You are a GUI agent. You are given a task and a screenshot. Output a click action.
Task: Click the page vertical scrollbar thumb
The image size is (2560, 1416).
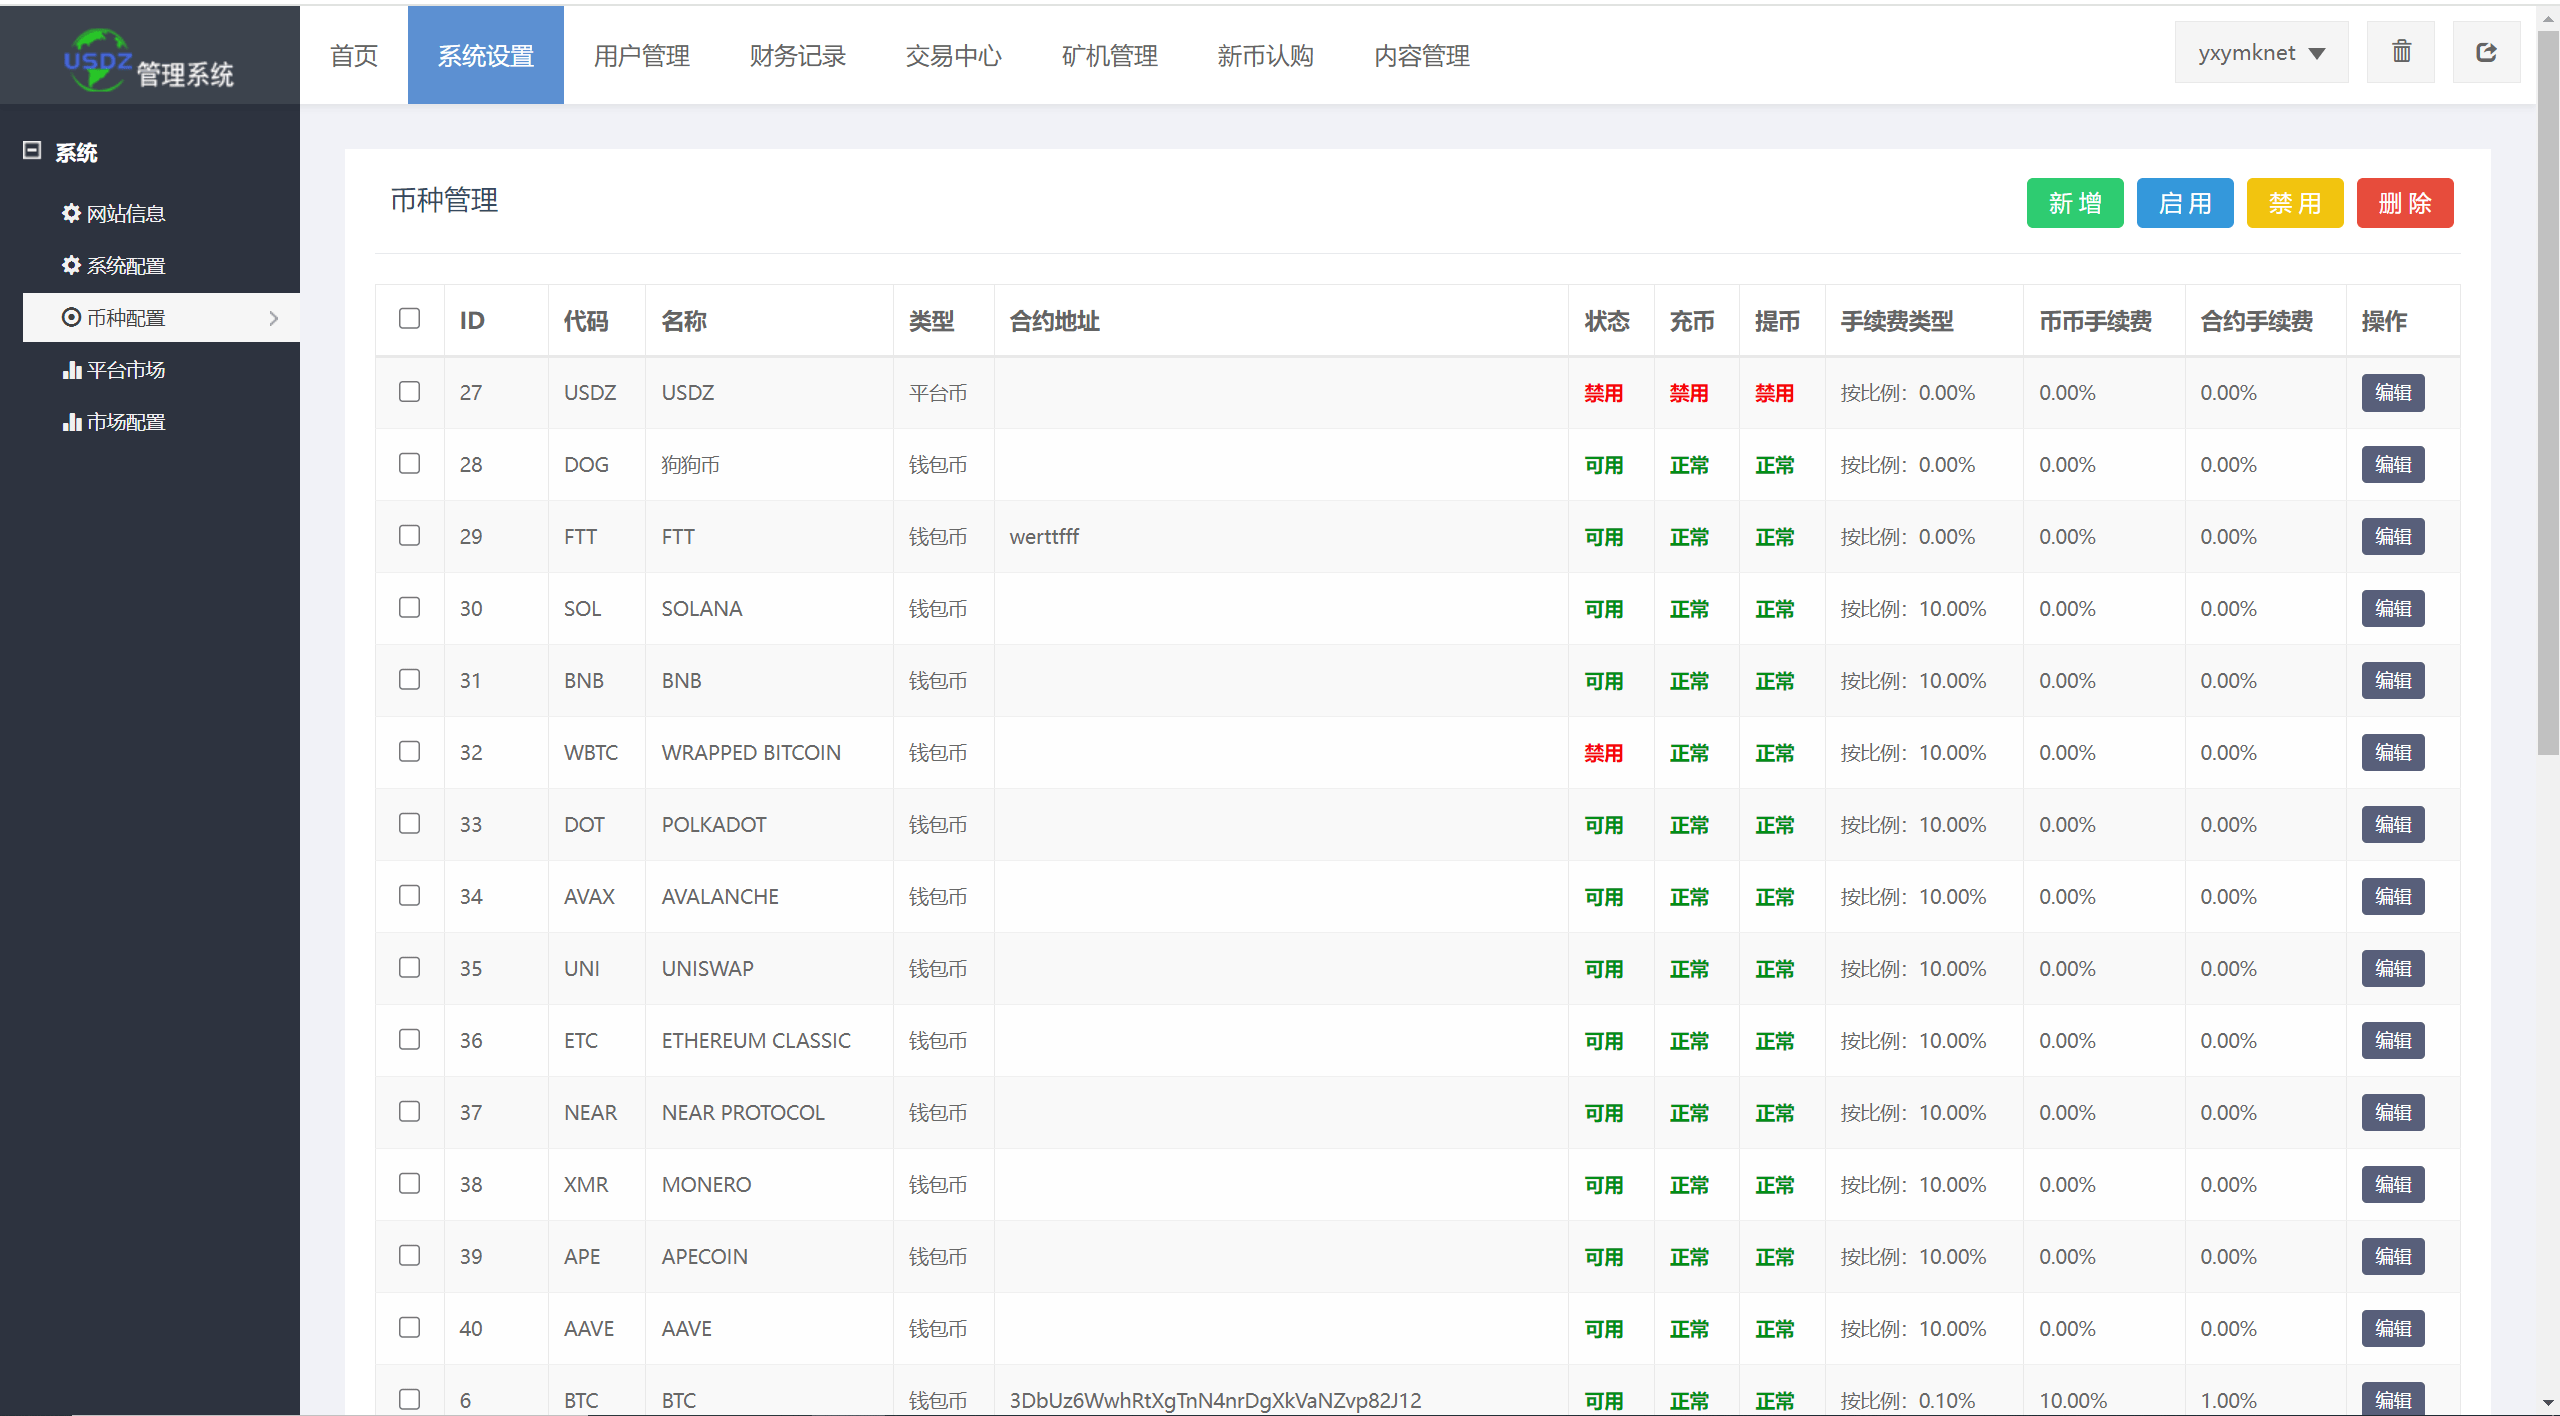[2548, 392]
